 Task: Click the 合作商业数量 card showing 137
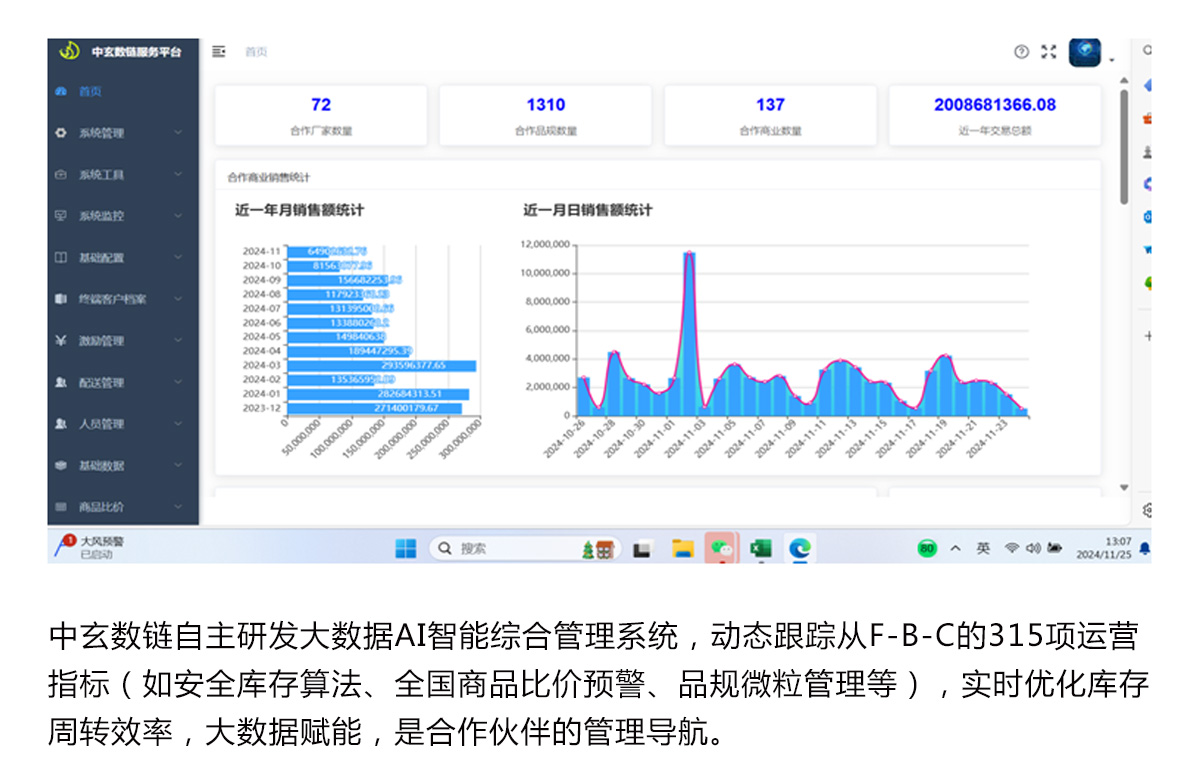pos(770,115)
